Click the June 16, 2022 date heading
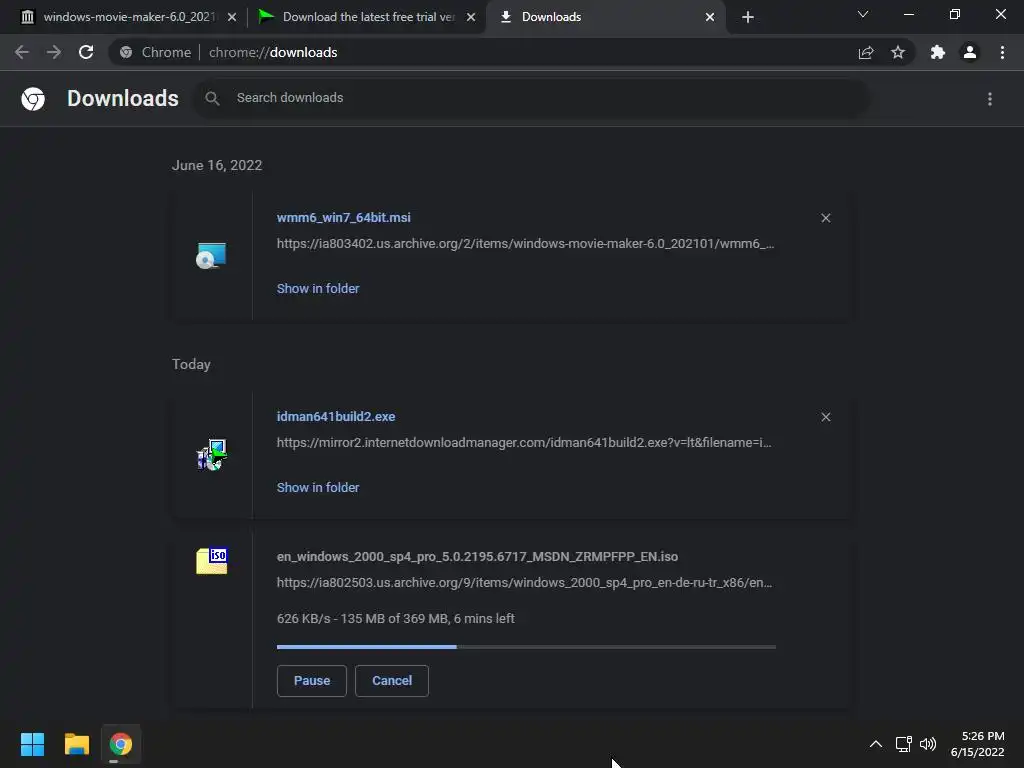This screenshot has height=768, width=1024. pos(217,165)
